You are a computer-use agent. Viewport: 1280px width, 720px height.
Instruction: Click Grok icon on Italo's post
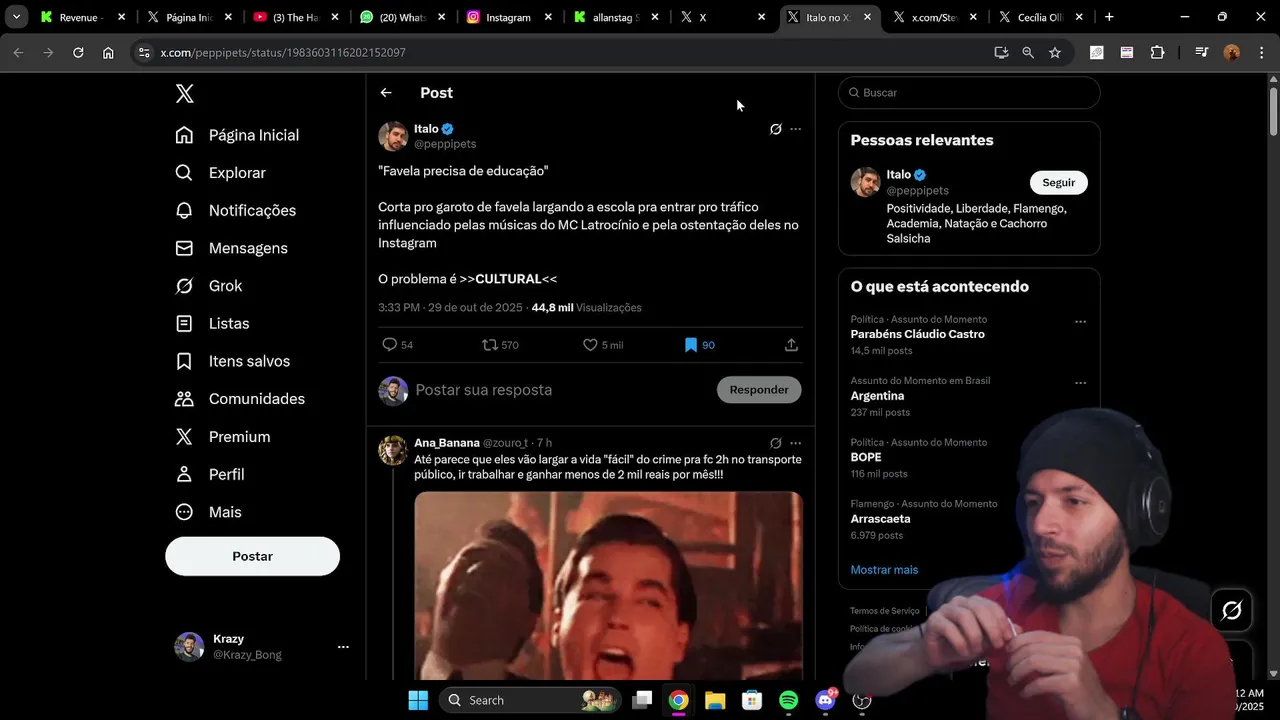[x=775, y=129]
